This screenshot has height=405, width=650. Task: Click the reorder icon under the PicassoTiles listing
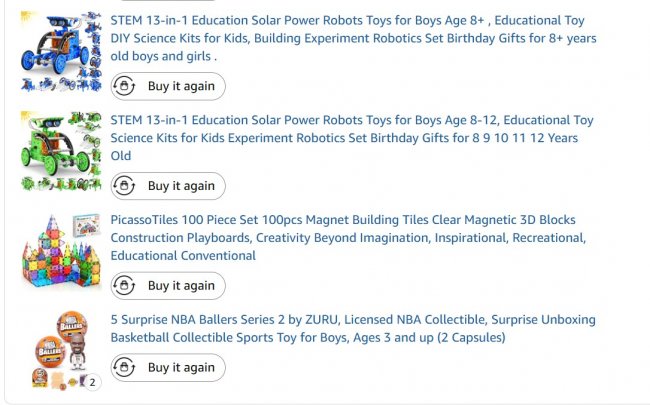pyautogui.click(x=124, y=286)
